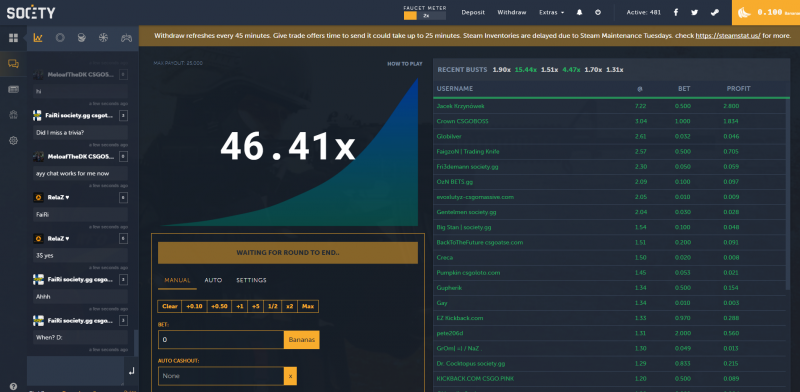Screen dimensions: 800x392
Task: Click the Facebook icon in header
Action: click(x=676, y=12)
